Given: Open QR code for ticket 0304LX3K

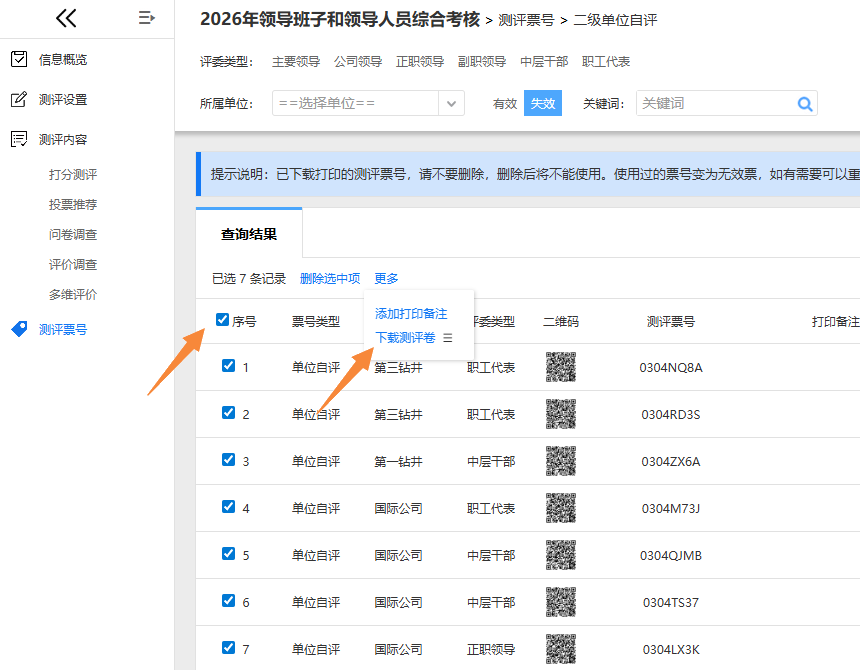Looking at the screenshot, I should tap(561, 649).
